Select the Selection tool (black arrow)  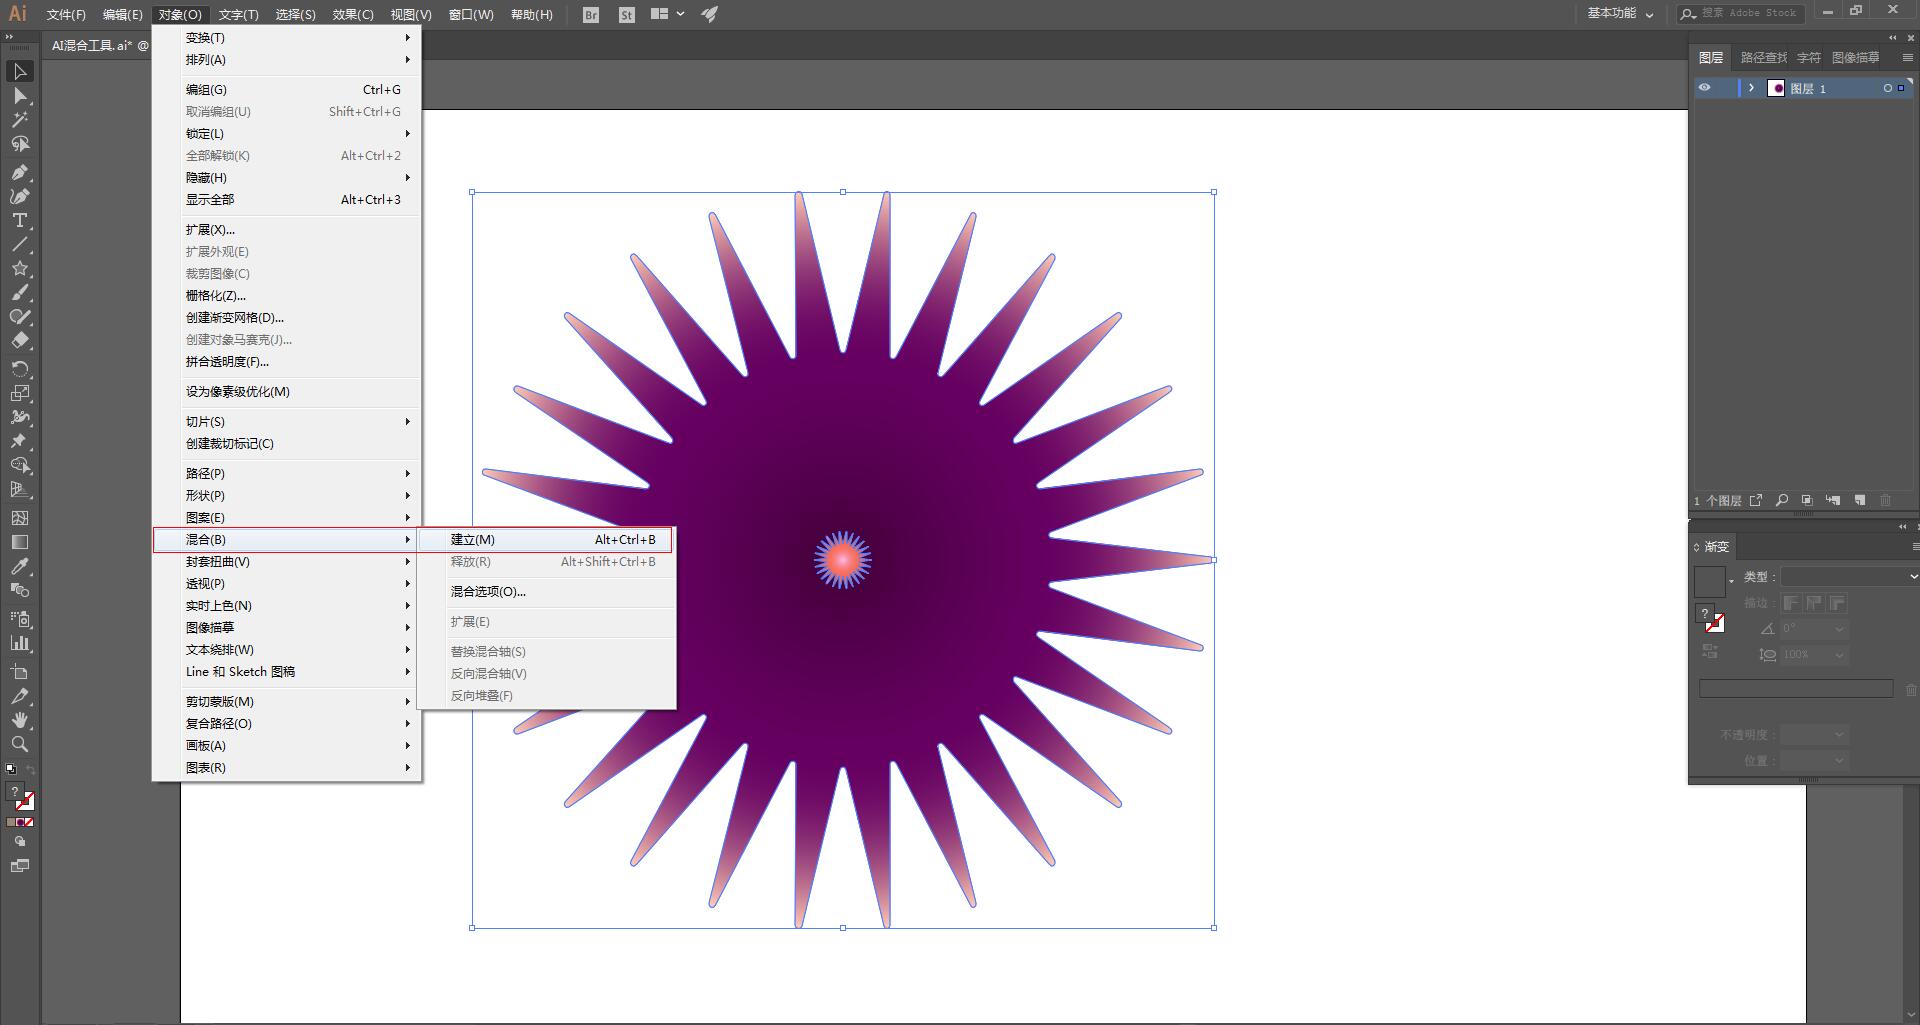tap(19, 71)
